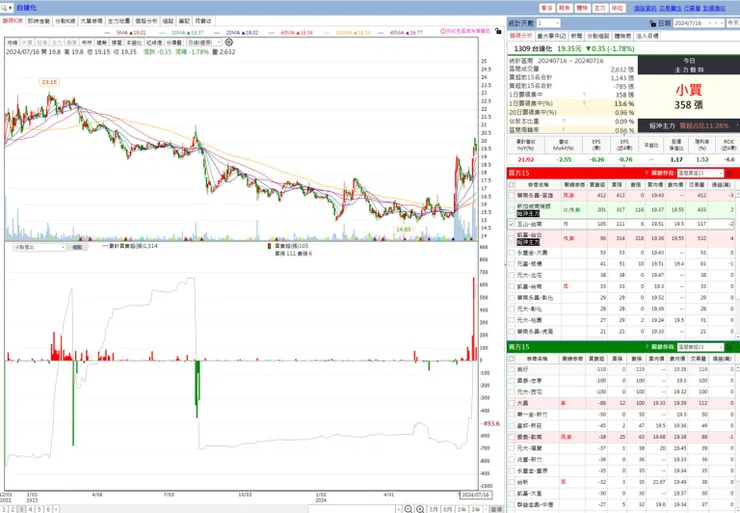Tick the 大昌 seller row checkbox

(512, 404)
